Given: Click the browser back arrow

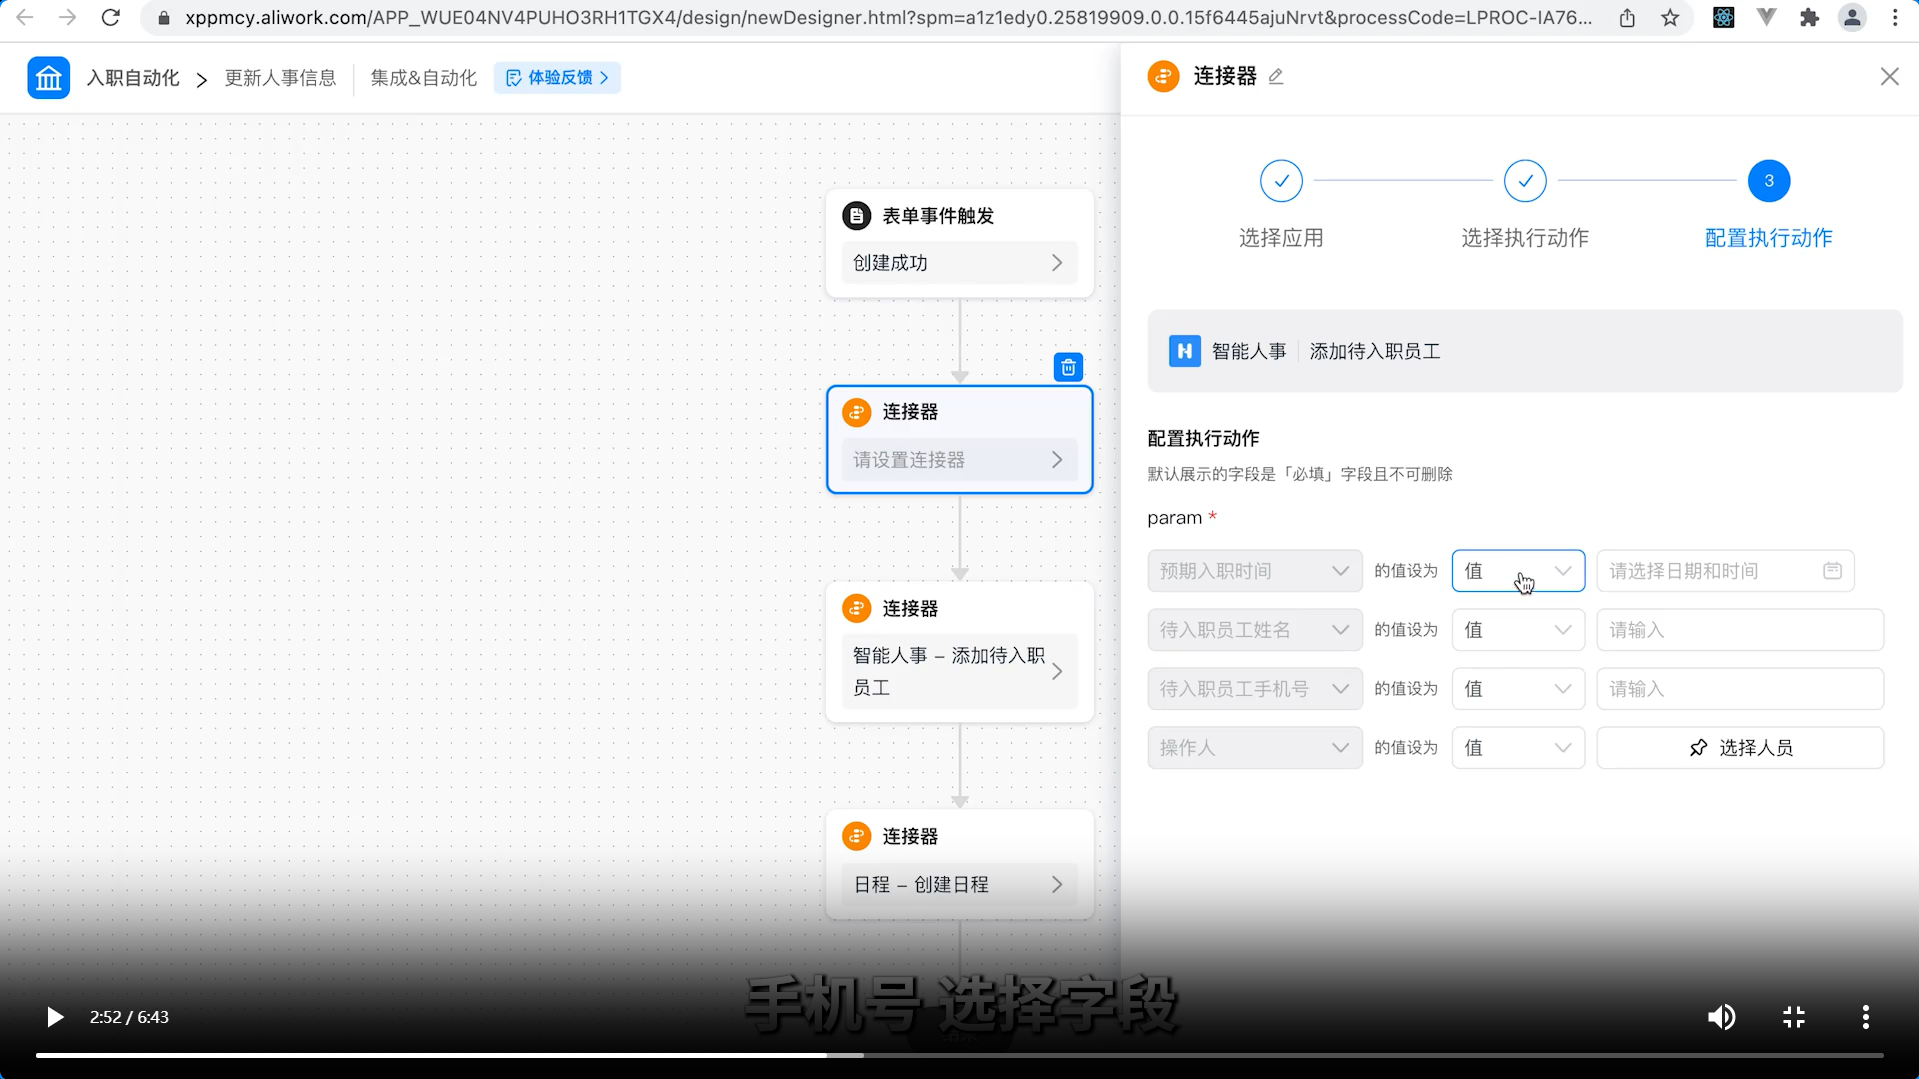Looking at the screenshot, I should click(25, 17).
